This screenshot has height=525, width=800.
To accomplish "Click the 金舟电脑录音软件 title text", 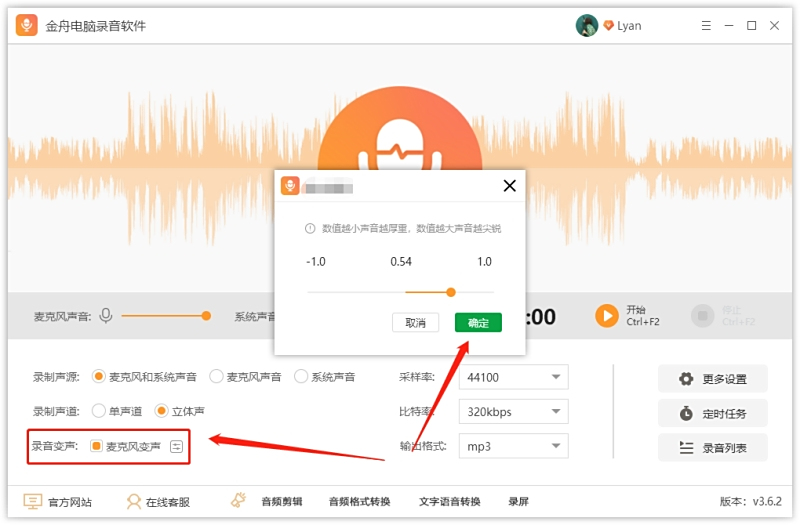I will [96, 26].
